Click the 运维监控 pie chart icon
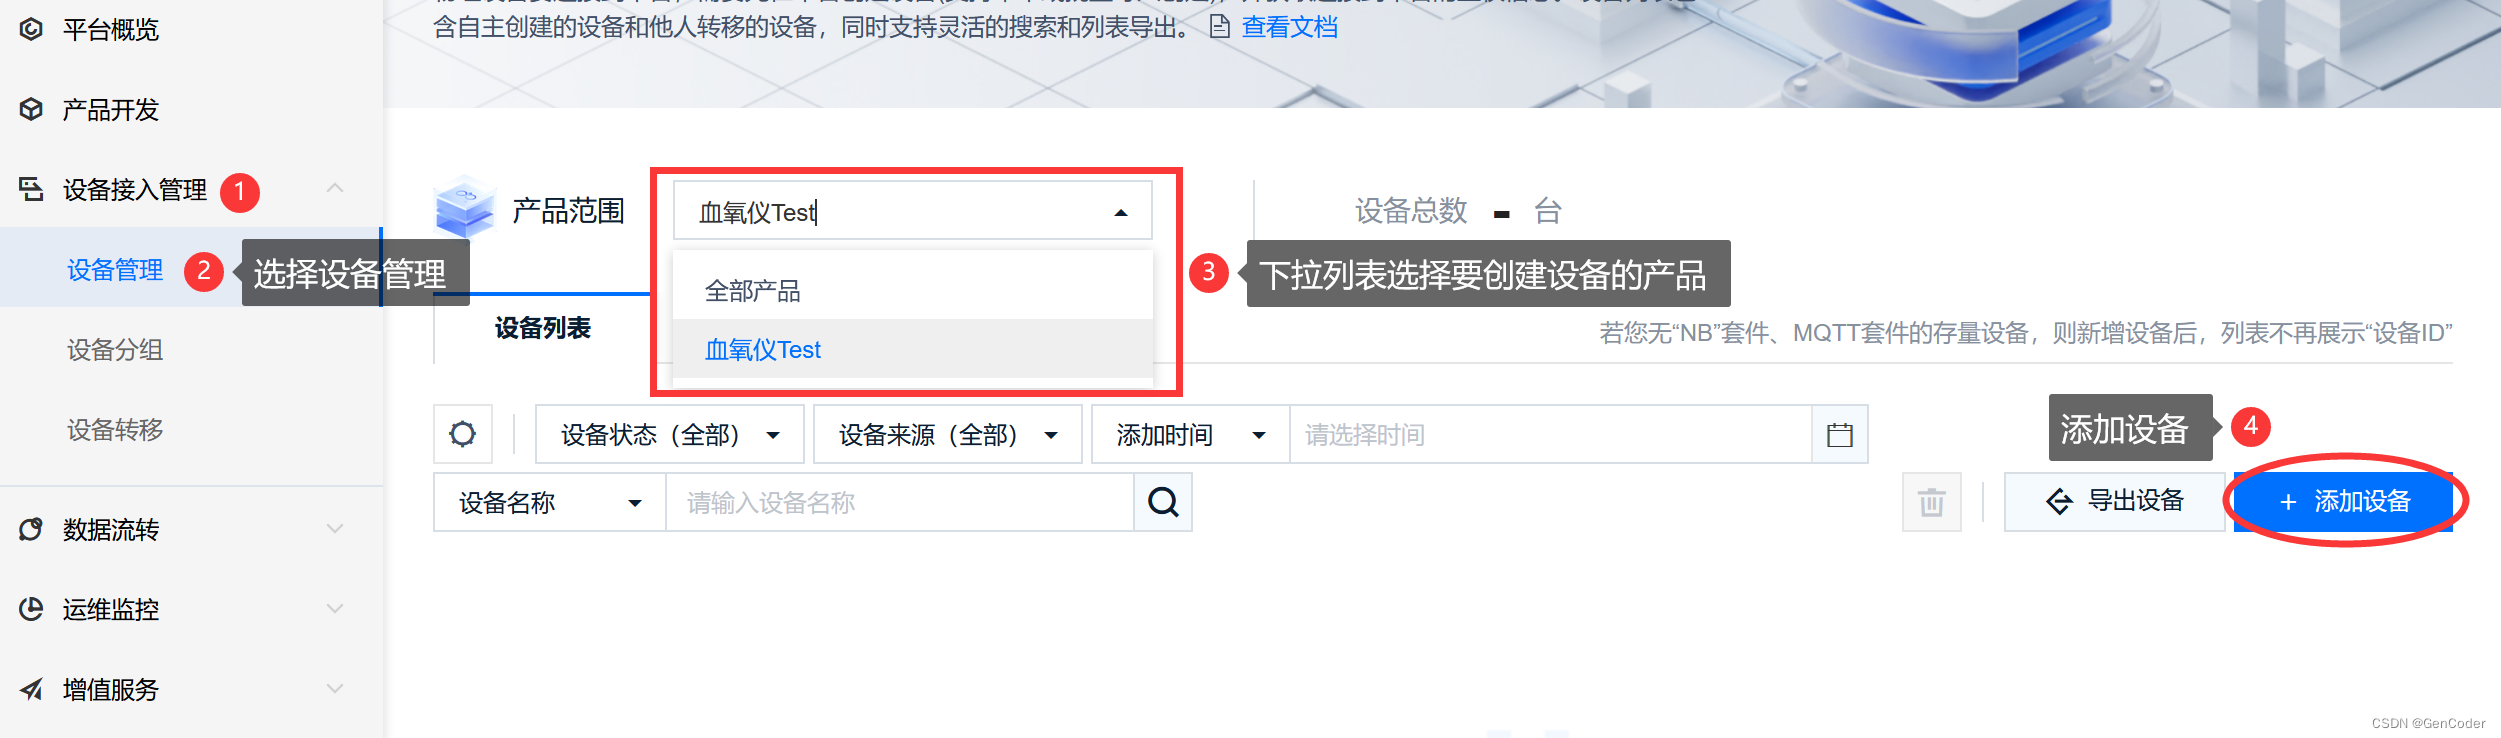This screenshot has width=2501, height=738. [31, 609]
